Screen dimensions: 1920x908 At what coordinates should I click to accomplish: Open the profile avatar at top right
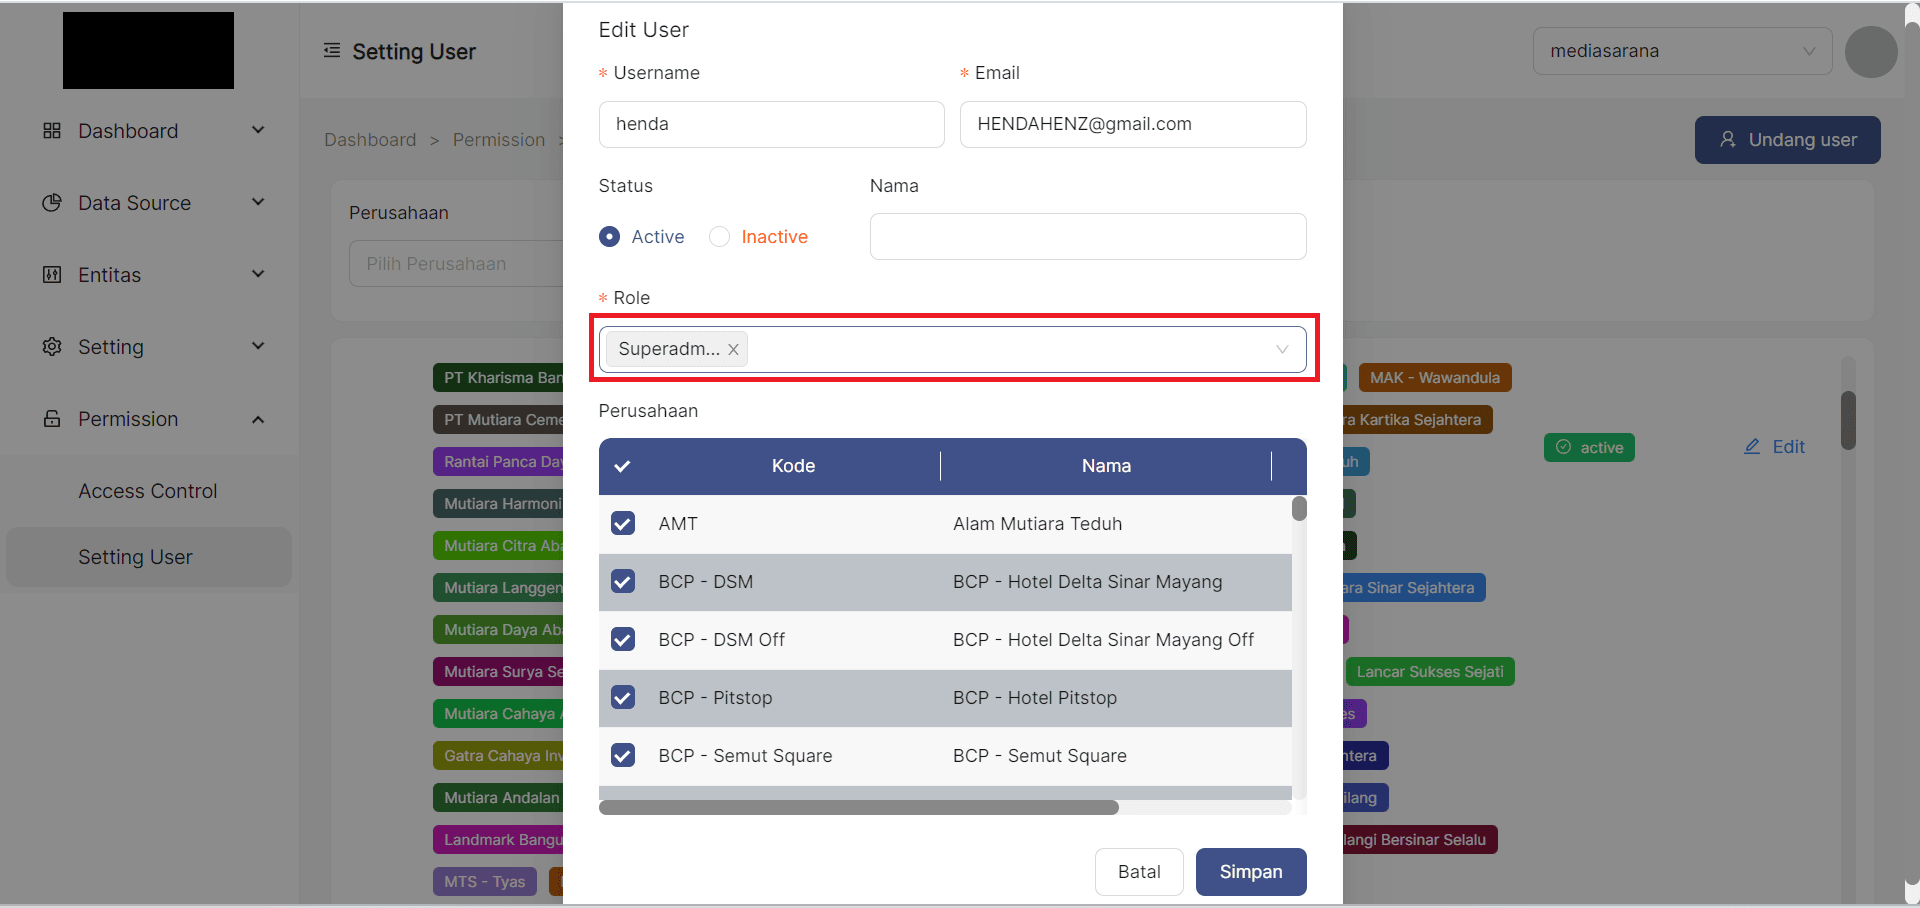click(x=1871, y=52)
